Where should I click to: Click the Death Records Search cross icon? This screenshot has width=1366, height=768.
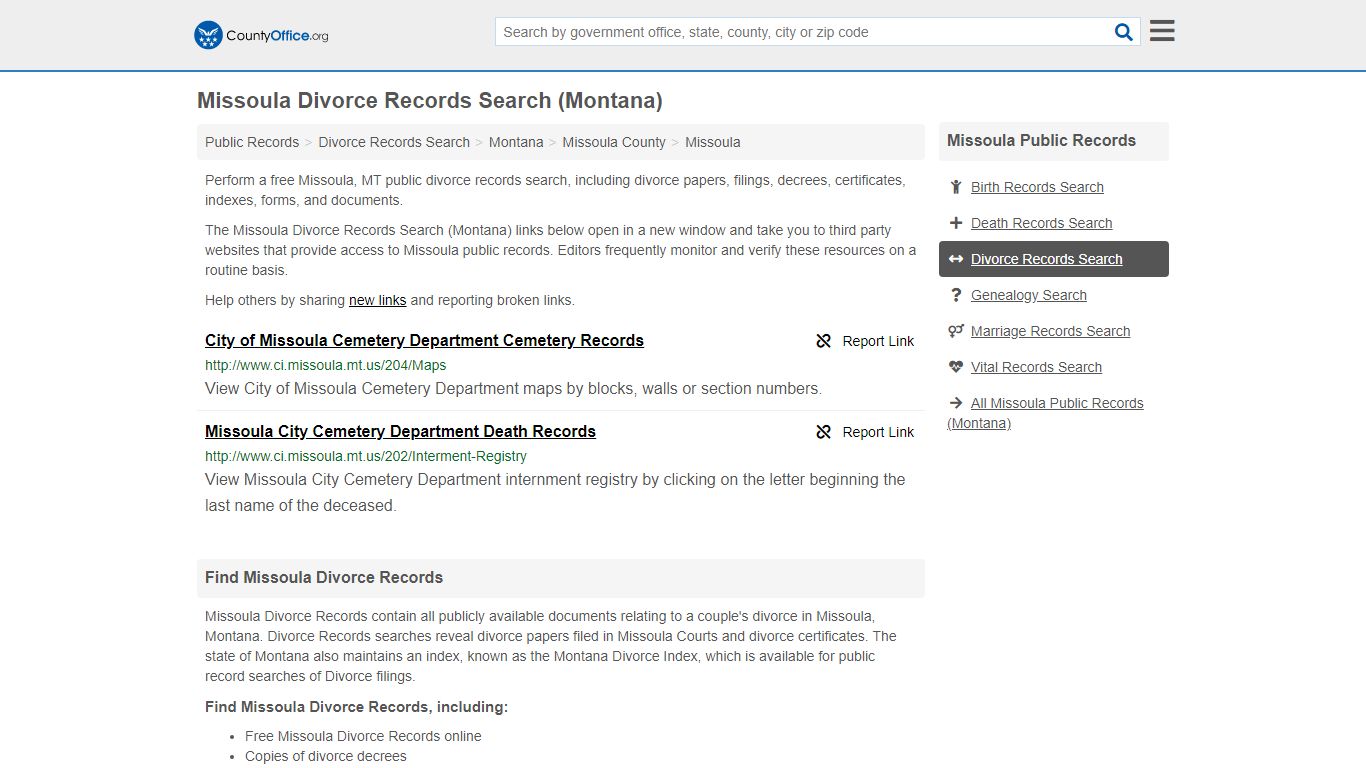(x=956, y=223)
